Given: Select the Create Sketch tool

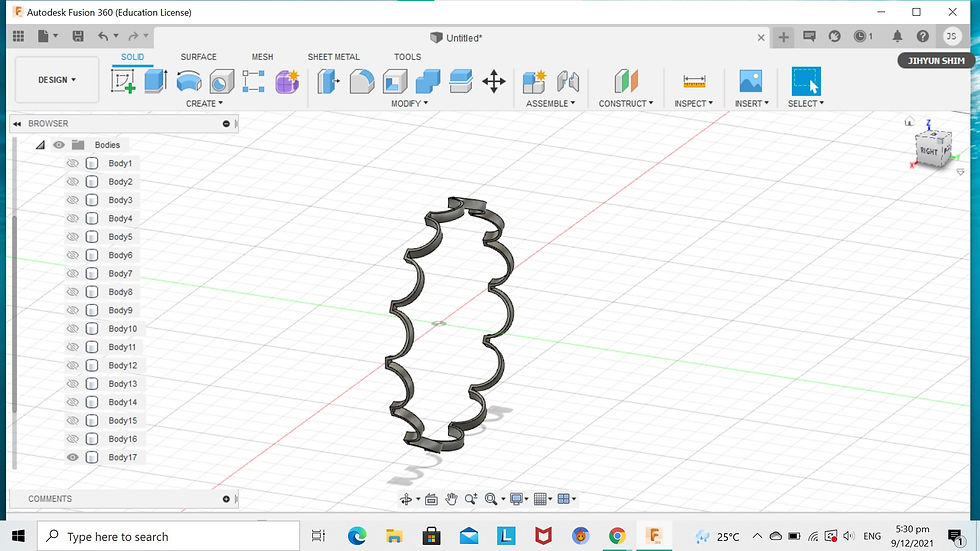Looking at the screenshot, I should coord(123,81).
